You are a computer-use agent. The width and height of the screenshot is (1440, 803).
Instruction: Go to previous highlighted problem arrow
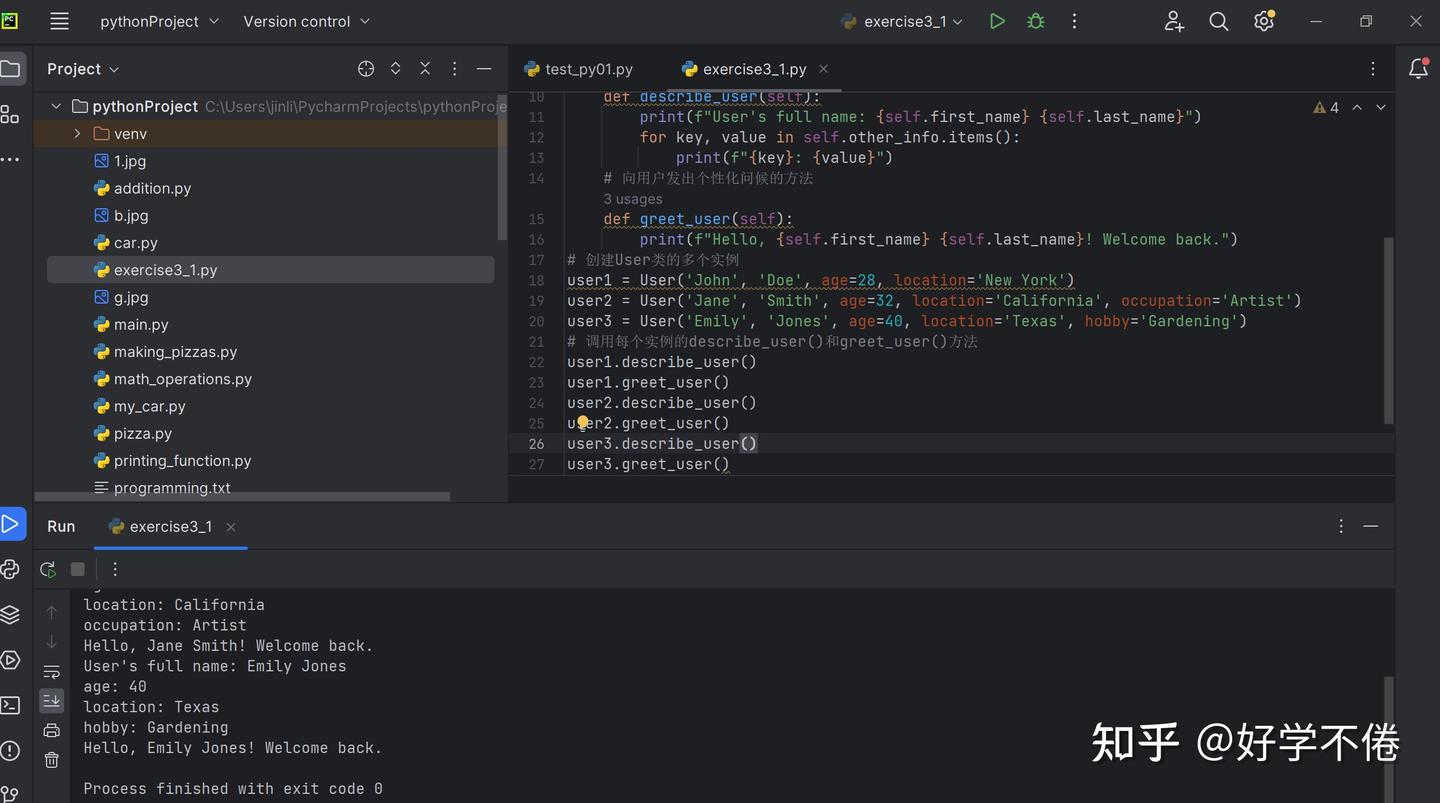[1357, 107]
